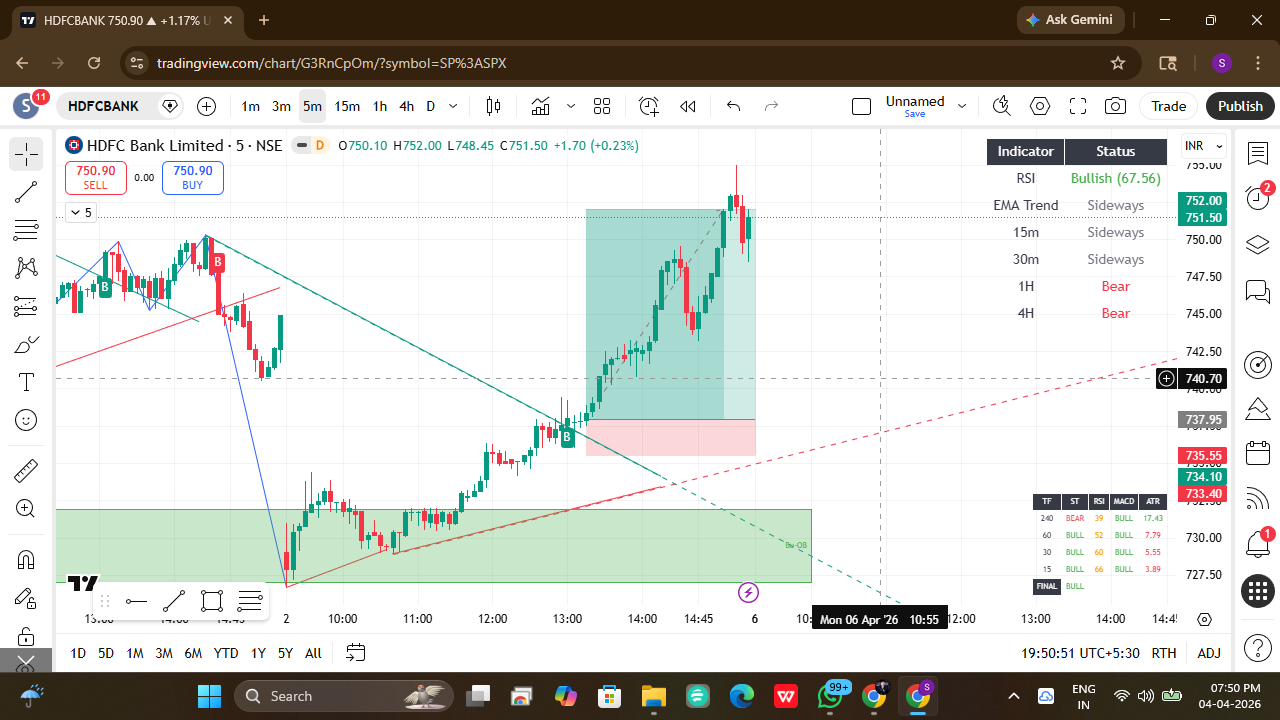The height and width of the screenshot is (720, 1280).
Task: Open the go to date calendar
Action: coord(355,653)
